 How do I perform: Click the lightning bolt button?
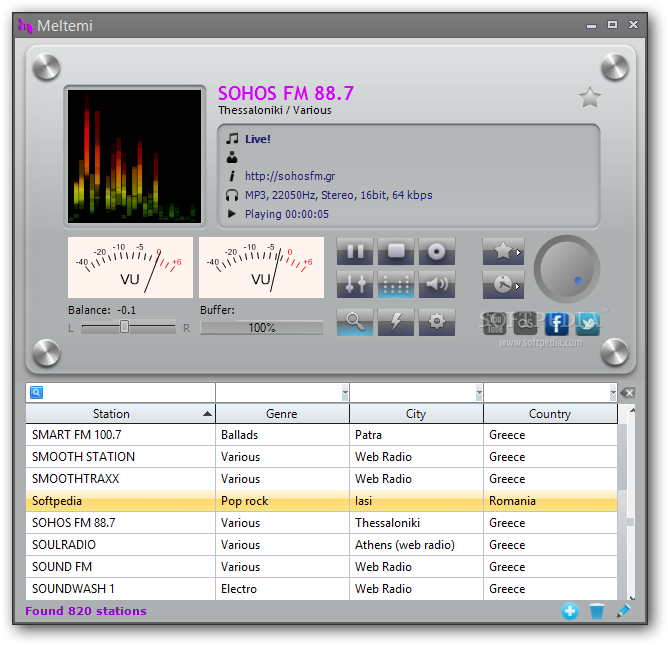(x=396, y=322)
